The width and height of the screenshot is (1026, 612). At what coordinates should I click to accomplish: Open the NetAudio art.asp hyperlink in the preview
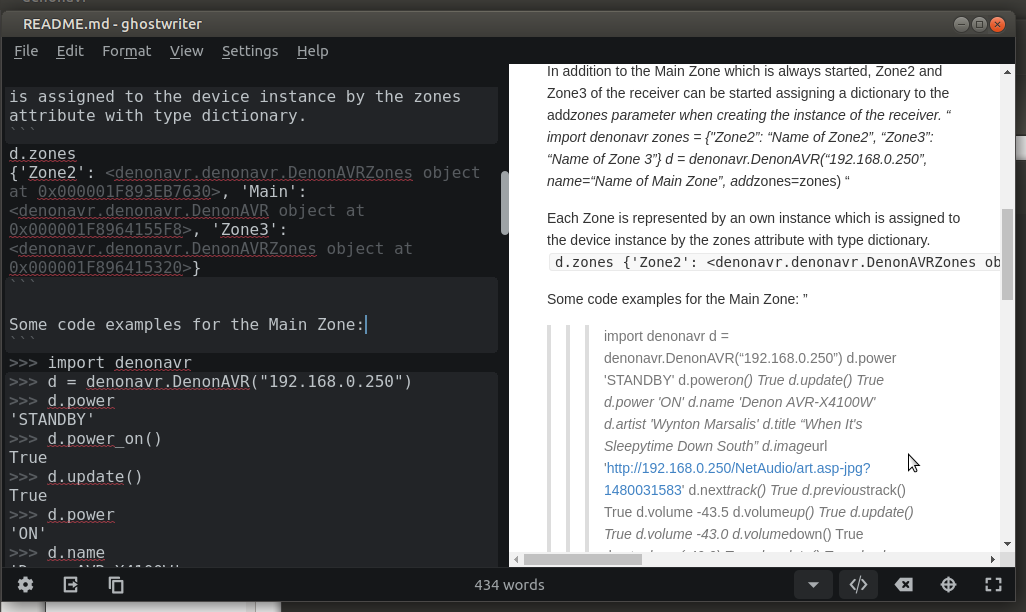737,467
